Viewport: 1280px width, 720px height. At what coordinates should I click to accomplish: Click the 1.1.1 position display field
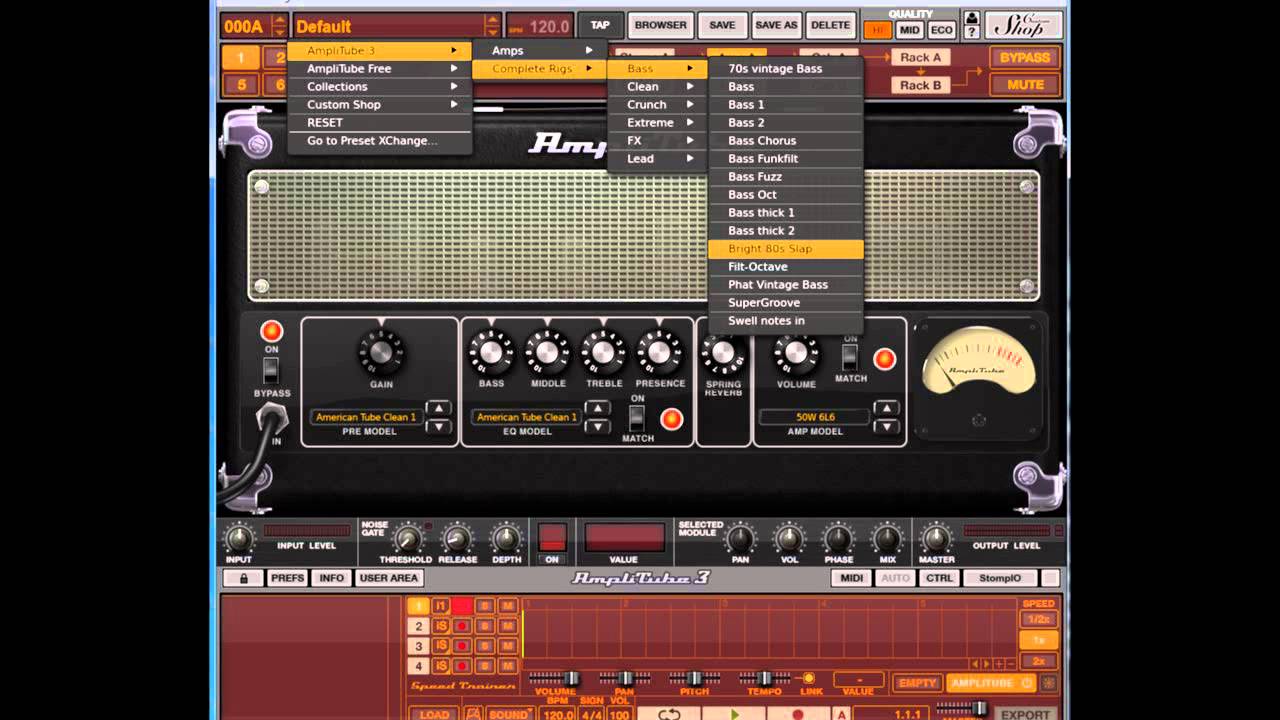[892, 714]
